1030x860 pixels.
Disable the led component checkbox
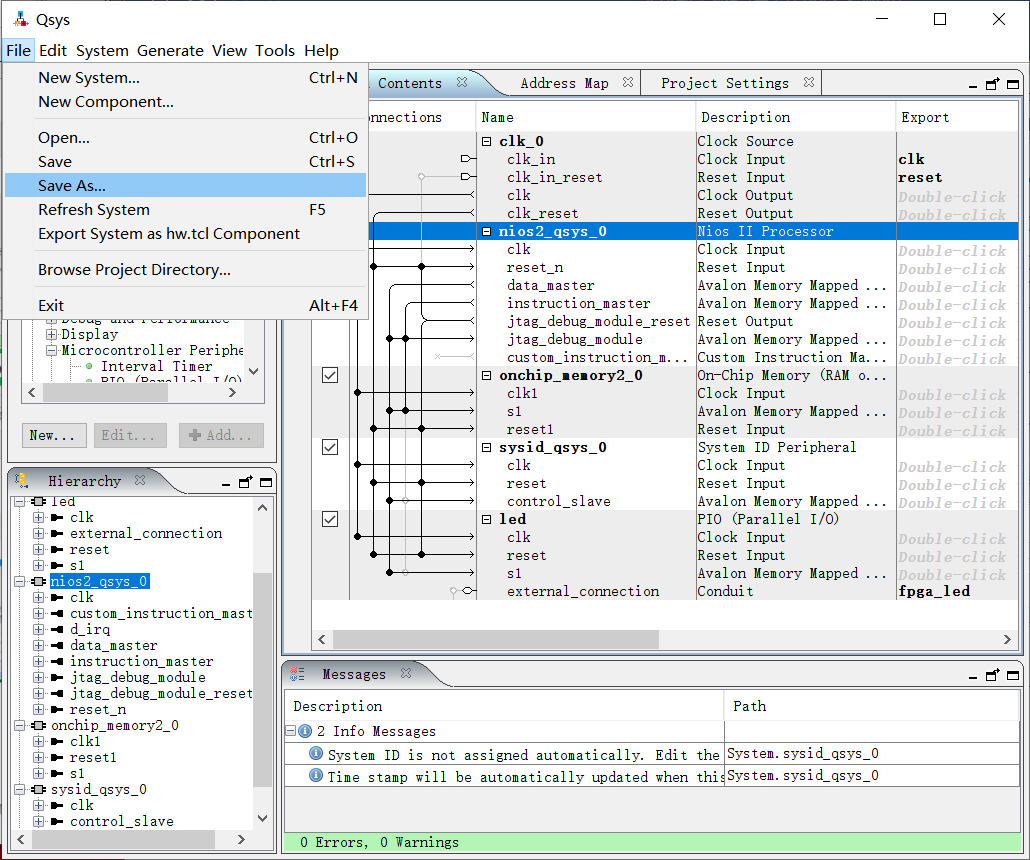330,519
